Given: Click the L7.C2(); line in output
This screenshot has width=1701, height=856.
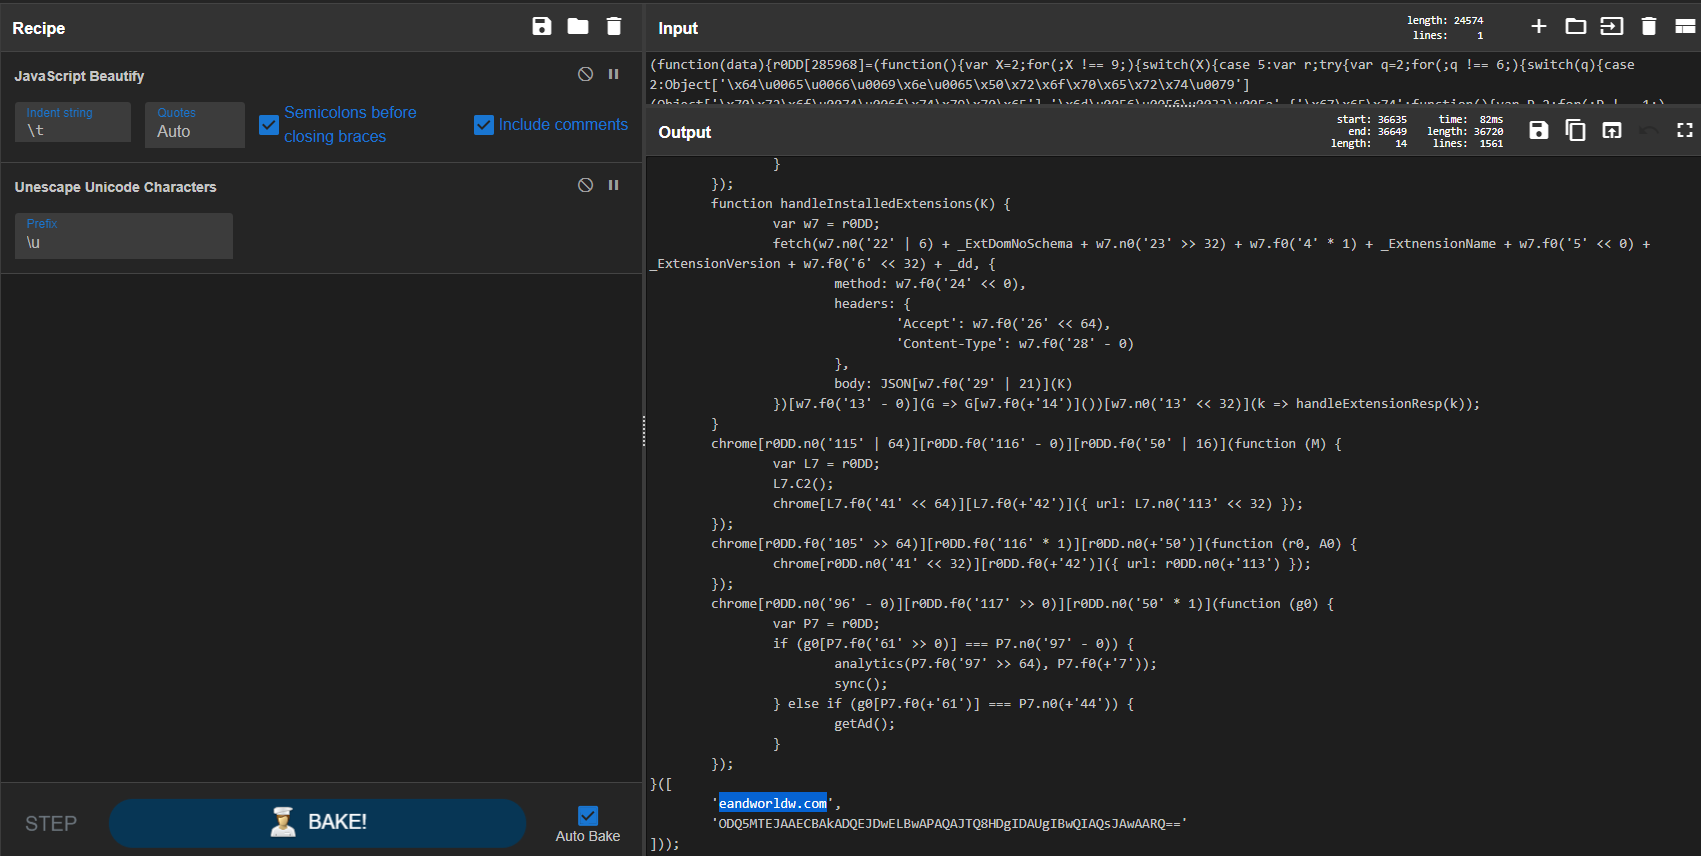Looking at the screenshot, I should 803,484.
